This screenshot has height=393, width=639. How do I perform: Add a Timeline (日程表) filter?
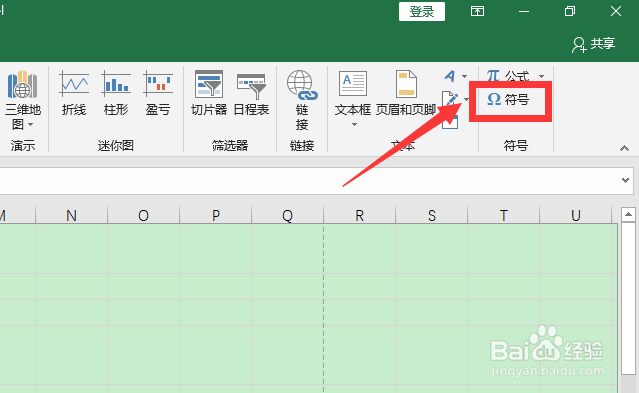(251, 93)
